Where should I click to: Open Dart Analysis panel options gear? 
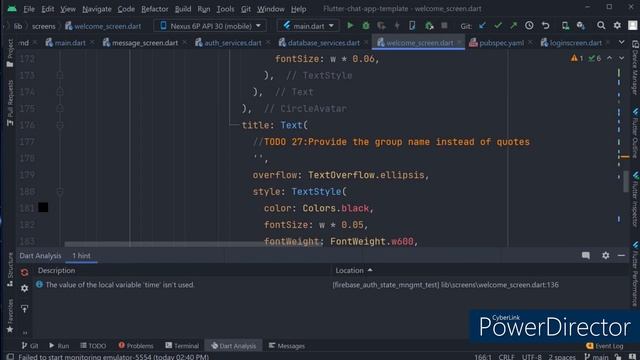coord(605,256)
